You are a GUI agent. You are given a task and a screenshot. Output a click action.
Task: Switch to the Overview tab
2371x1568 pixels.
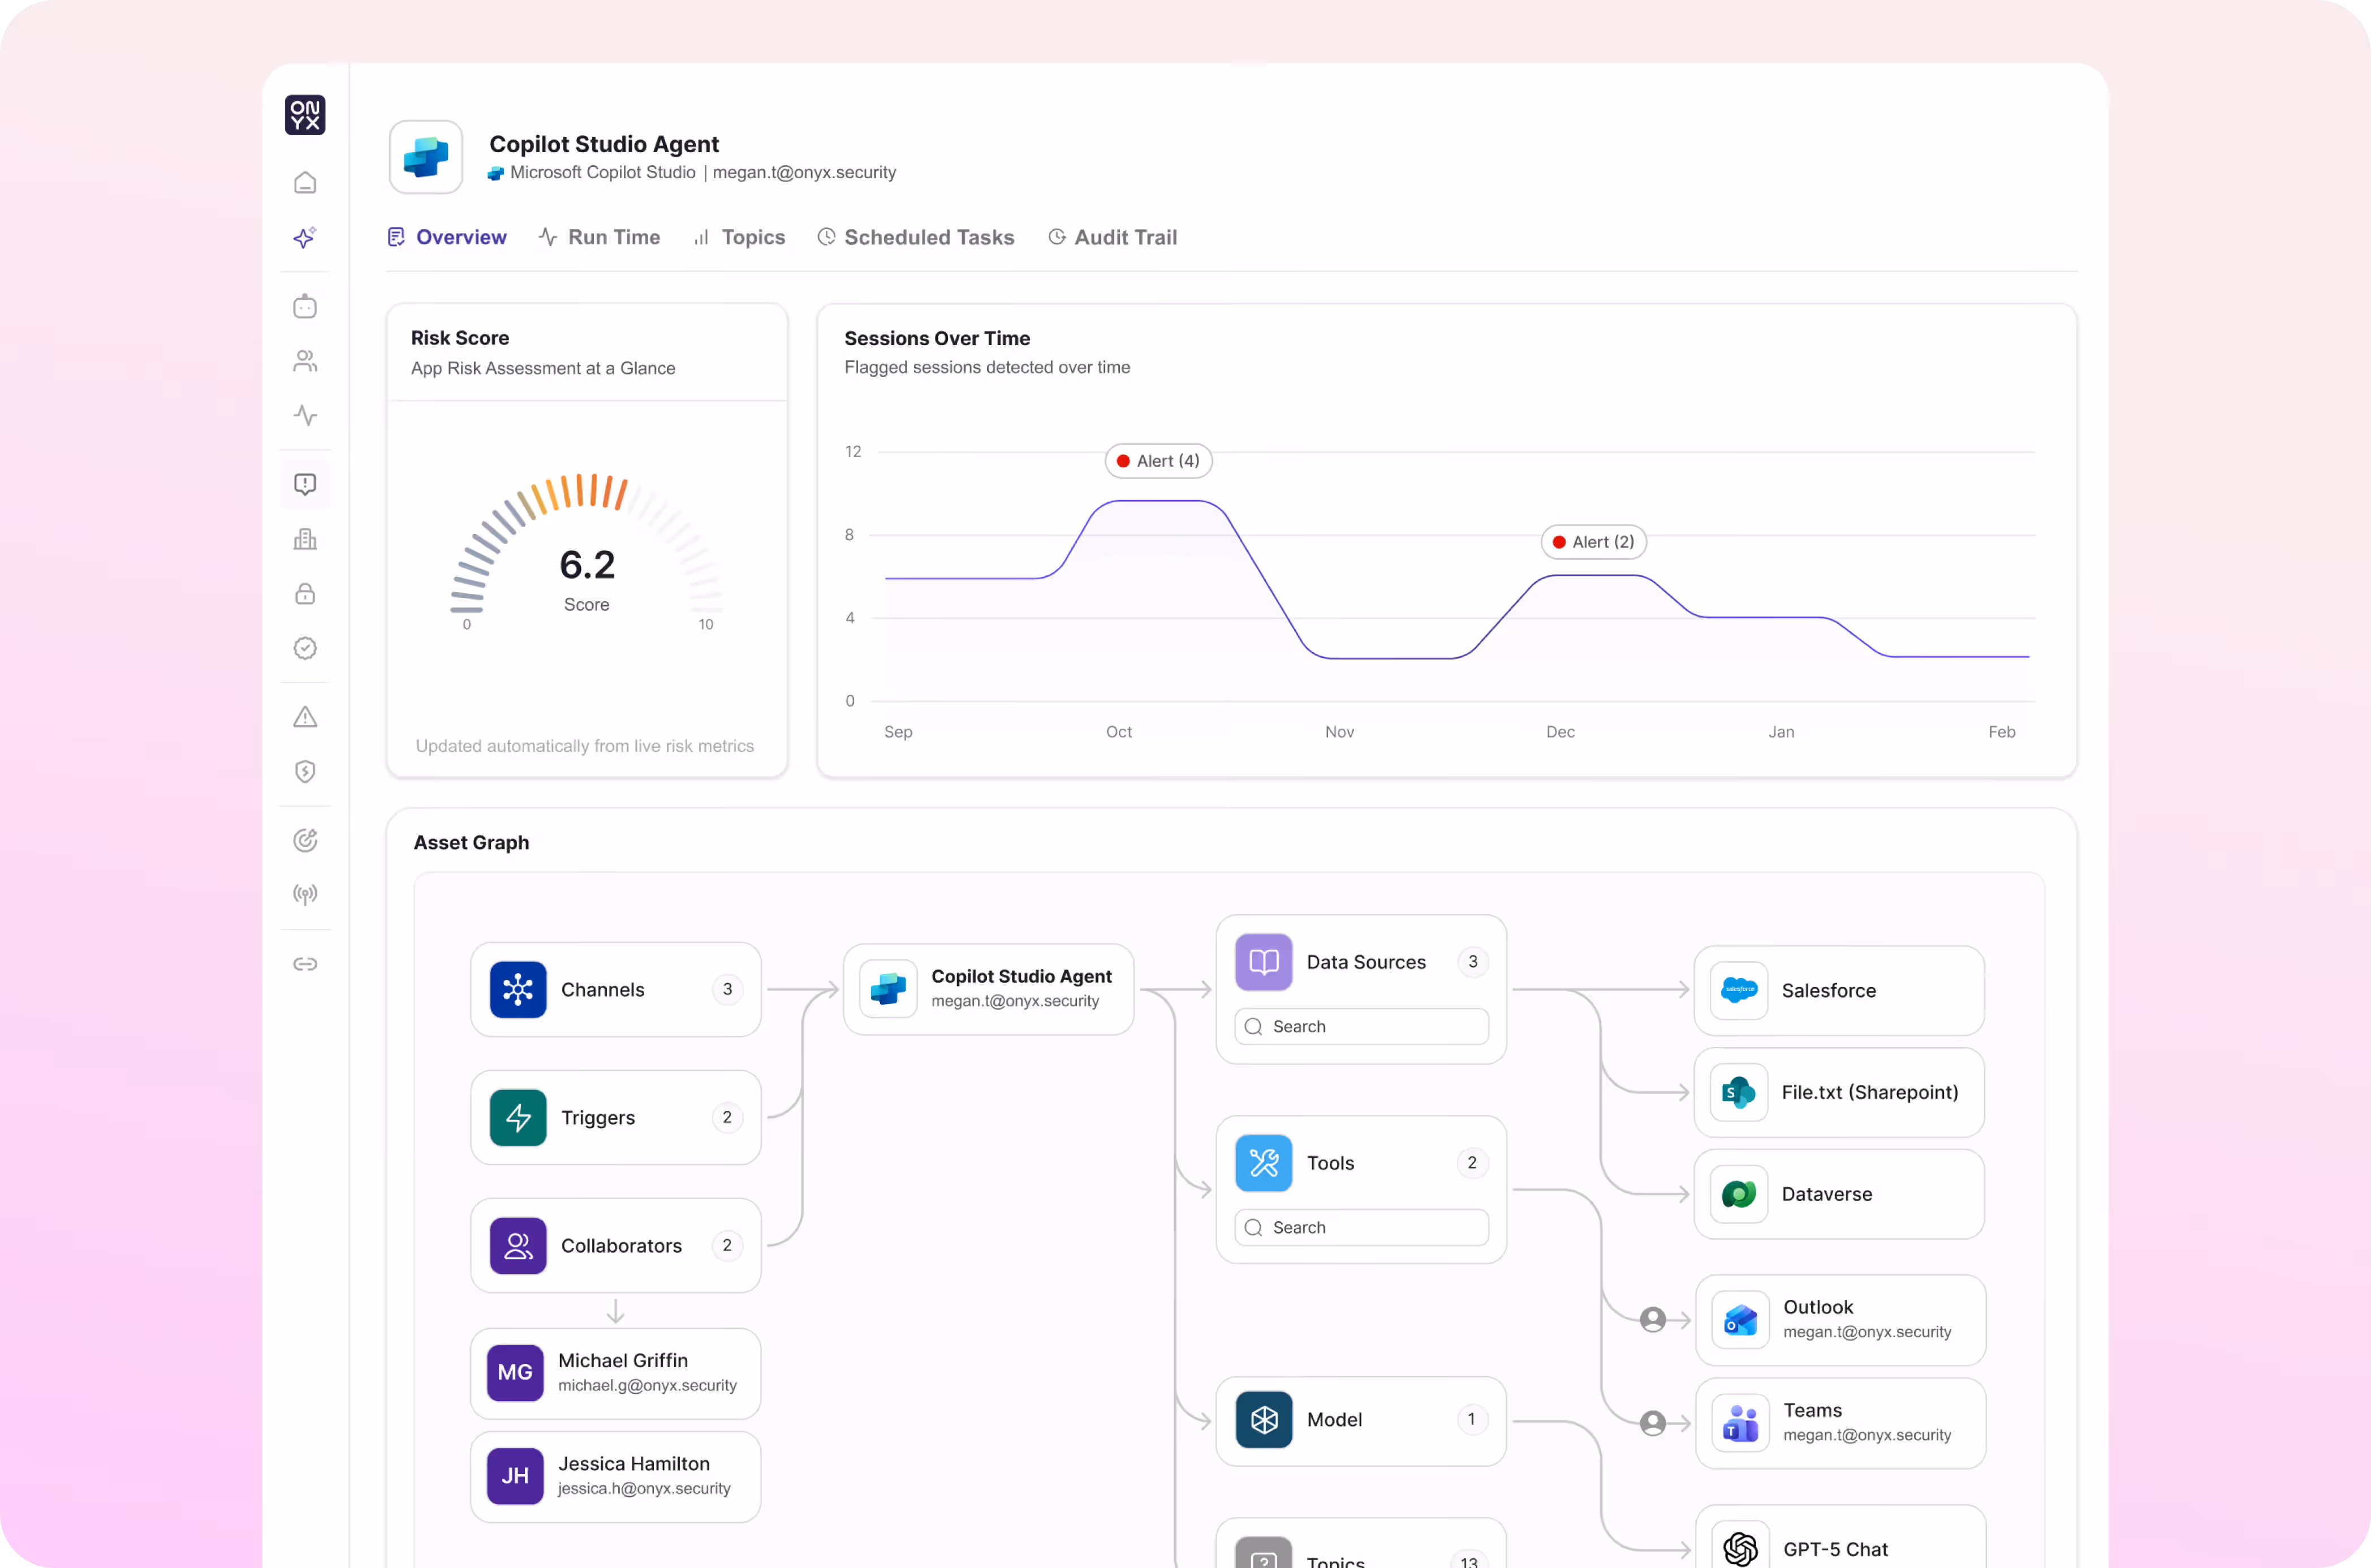(447, 237)
